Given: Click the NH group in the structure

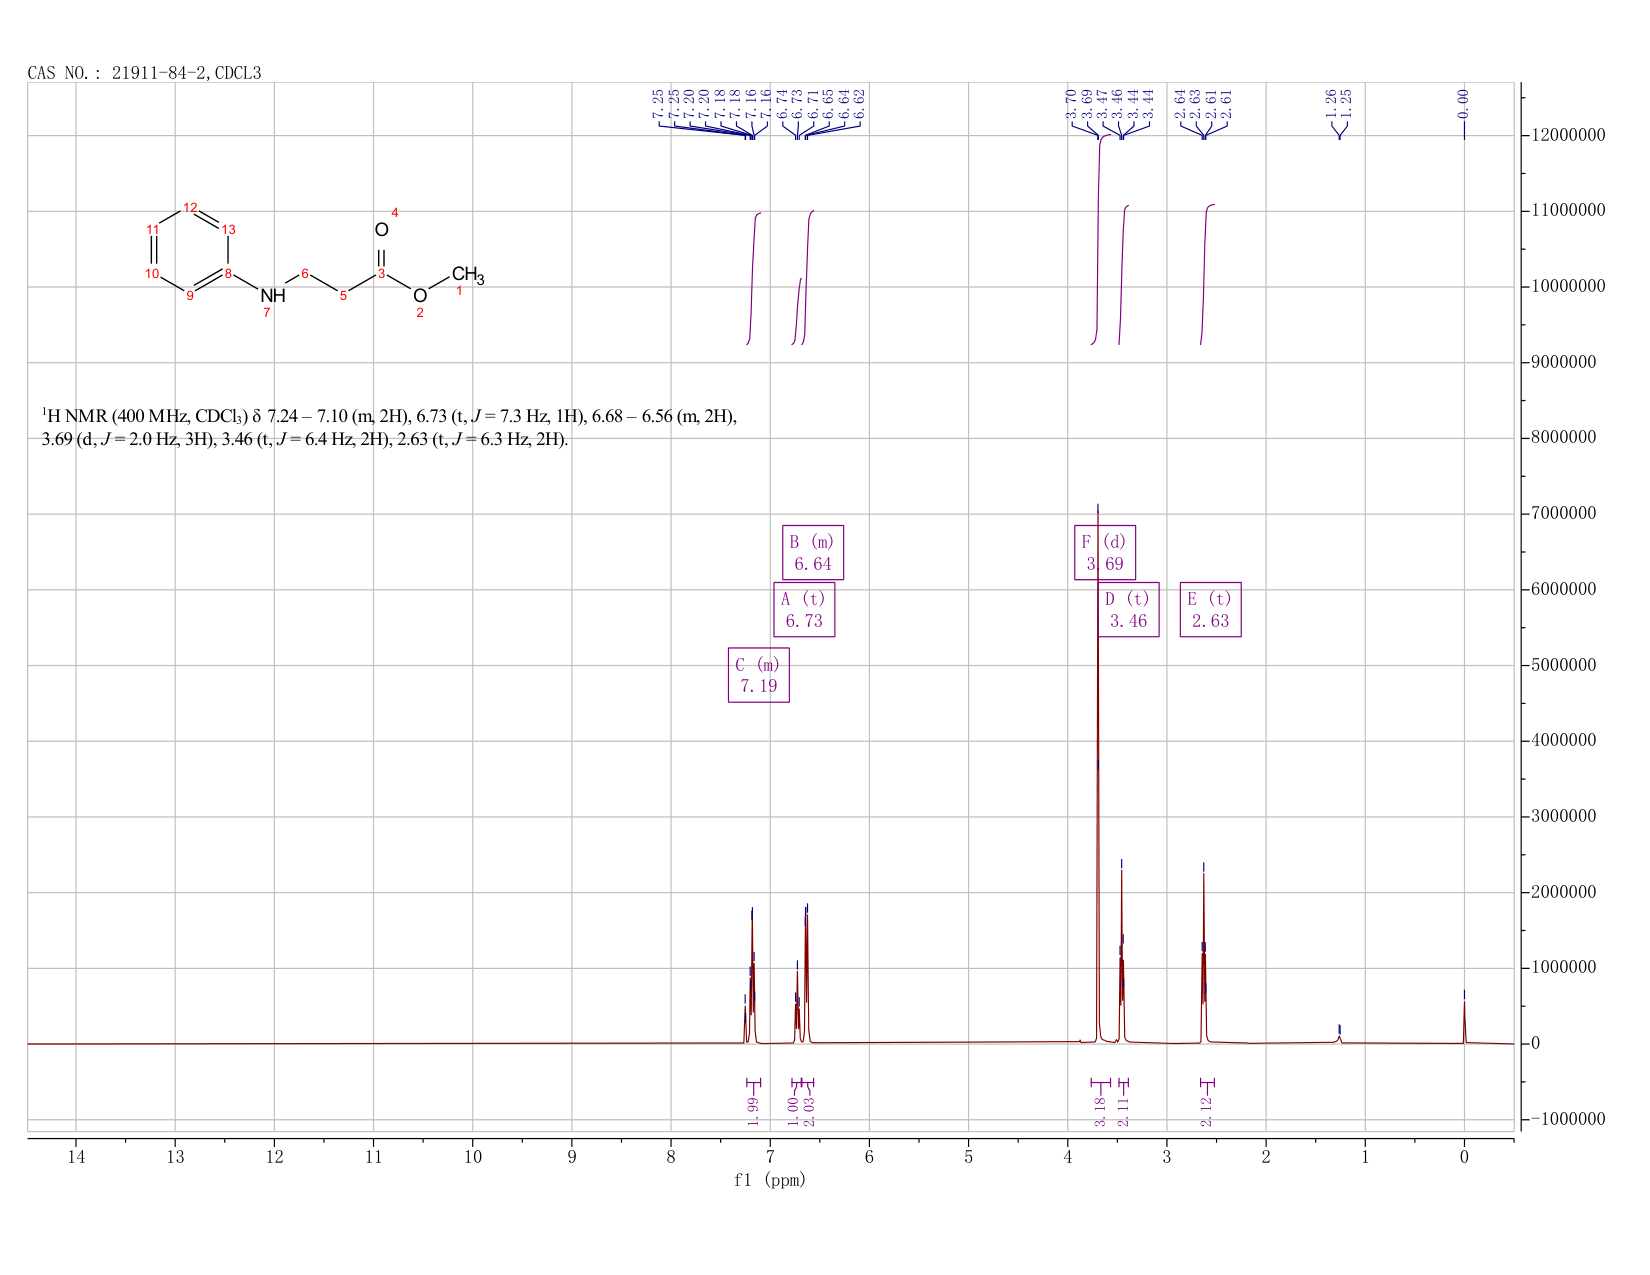Looking at the screenshot, I should pos(273,296).
